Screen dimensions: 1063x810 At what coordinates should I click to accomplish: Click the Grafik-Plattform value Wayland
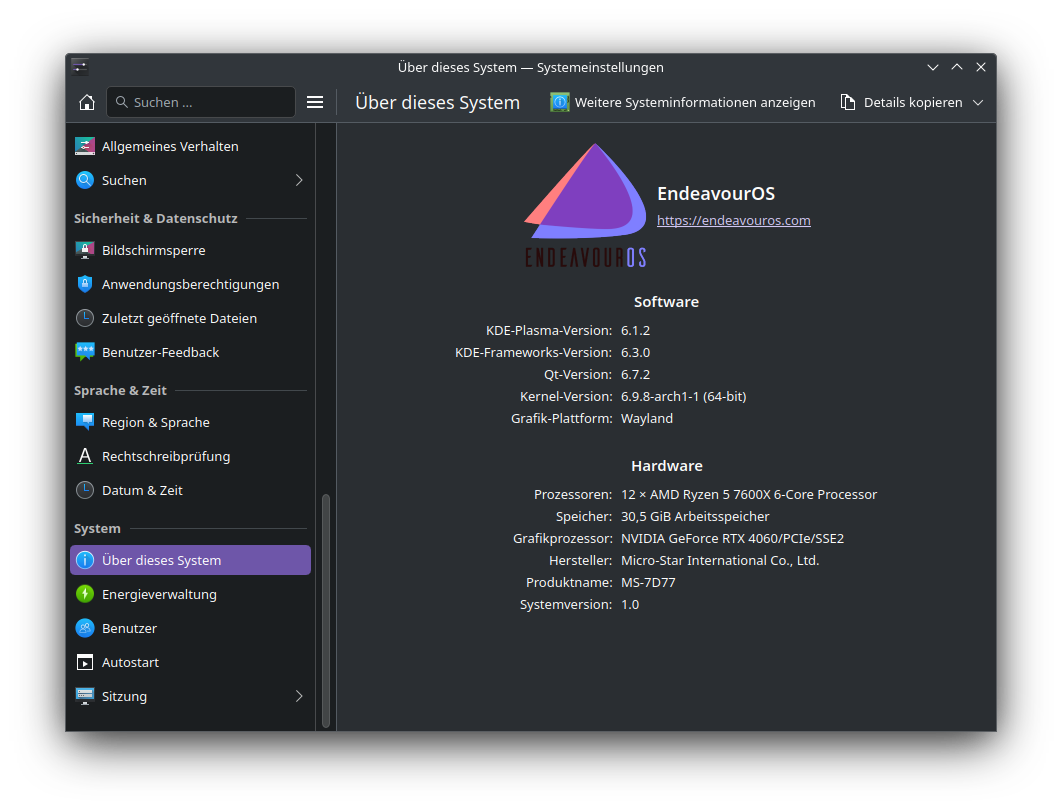coord(647,418)
